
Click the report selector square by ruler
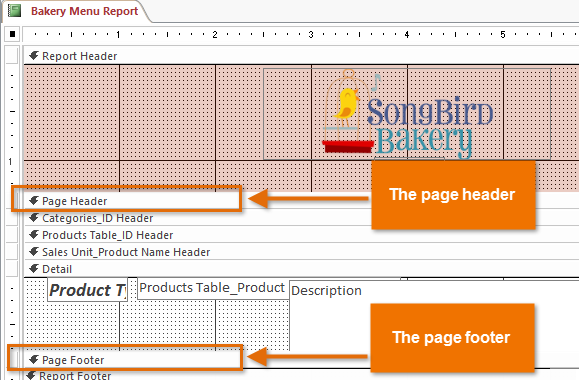12,34
